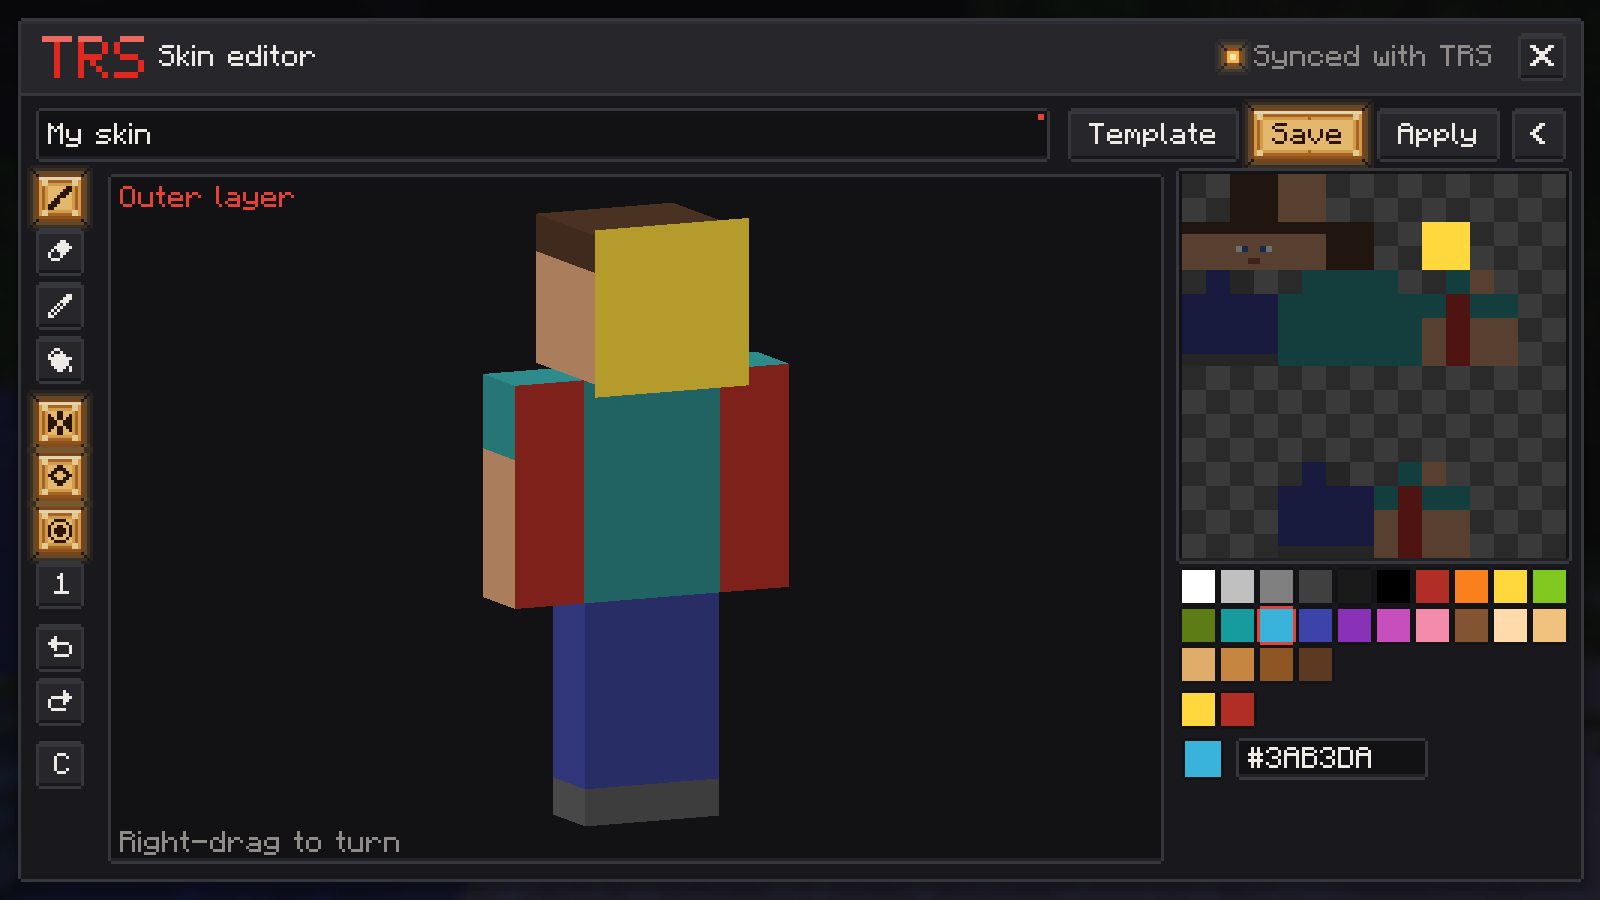Screen dimensions: 1600x900
Task: Pick the orange palette swatch
Action: (x=1471, y=587)
